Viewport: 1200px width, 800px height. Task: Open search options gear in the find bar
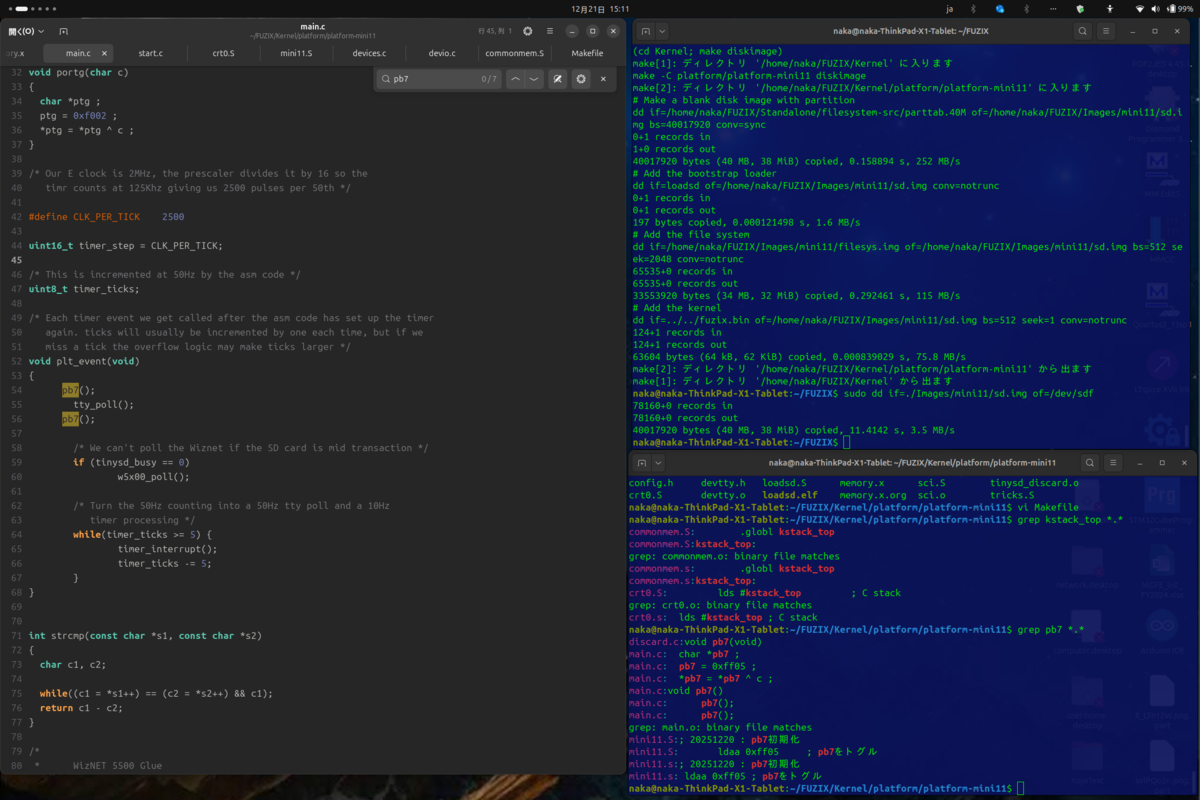tap(581, 79)
